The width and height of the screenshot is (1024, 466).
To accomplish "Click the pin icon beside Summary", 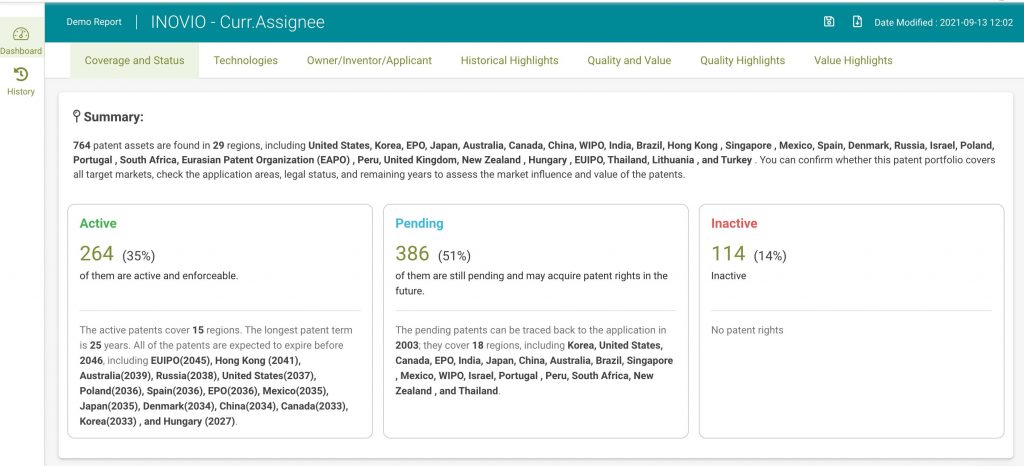I will 76,117.
